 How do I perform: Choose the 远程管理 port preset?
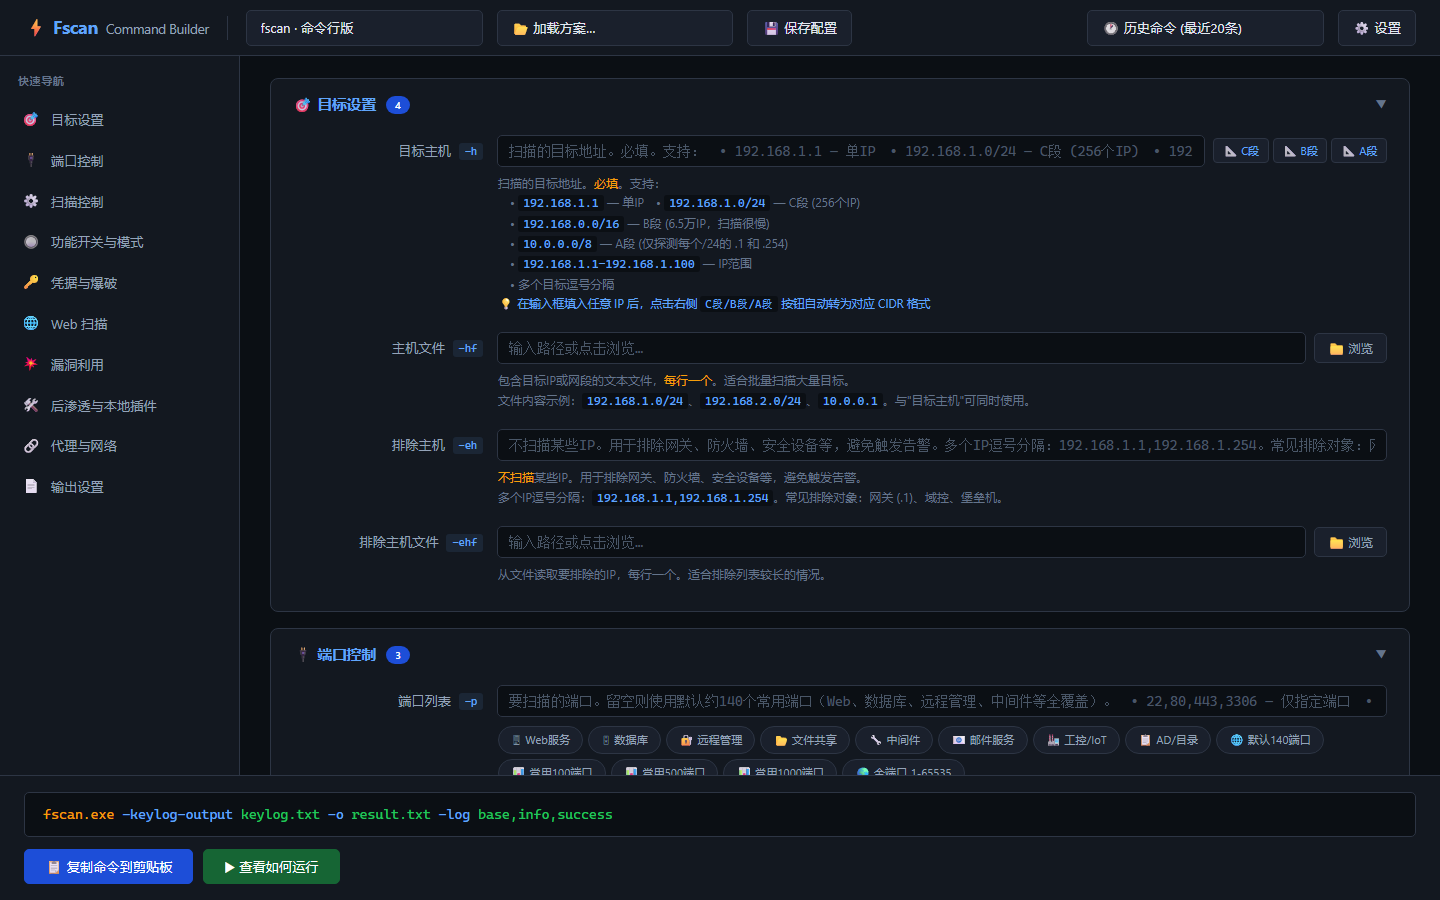pos(711,740)
